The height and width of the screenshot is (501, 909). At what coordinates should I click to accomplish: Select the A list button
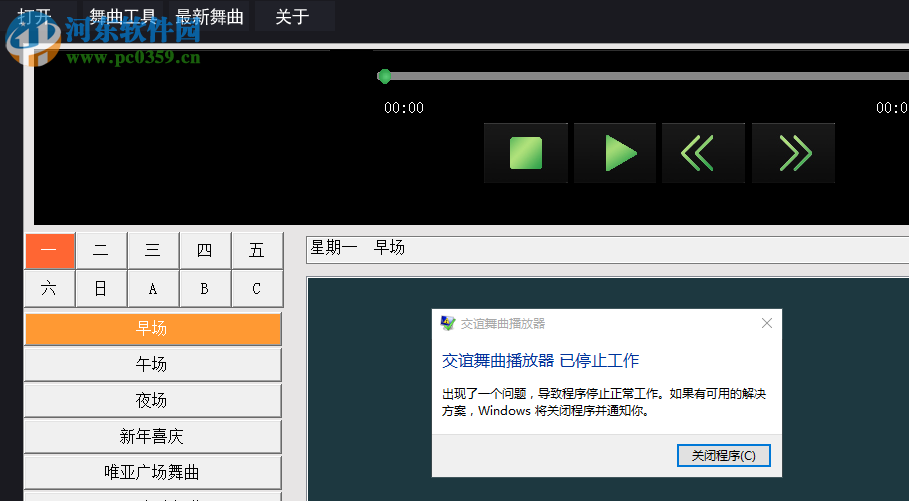153,289
